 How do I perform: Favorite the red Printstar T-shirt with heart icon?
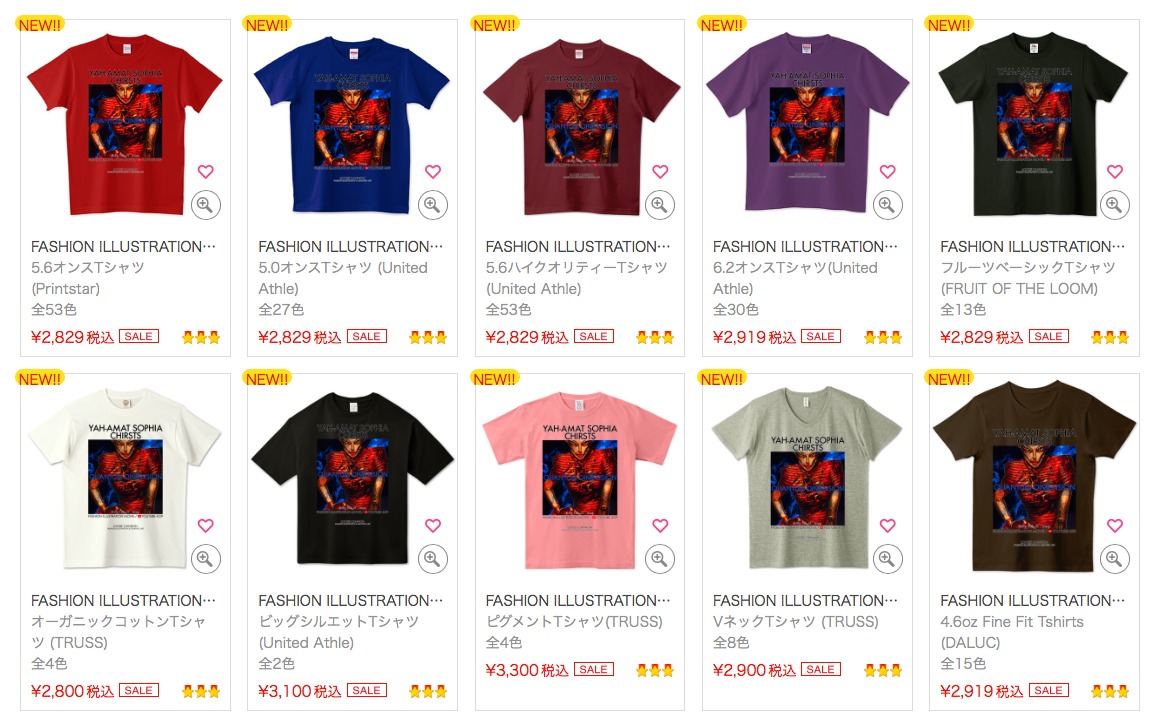[205, 172]
